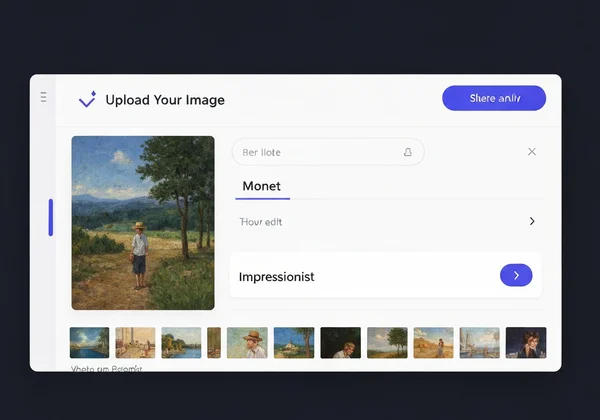The image size is (600, 420).
Task: Select the narrow brown fourth thumbnail
Action: click(x=214, y=342)
